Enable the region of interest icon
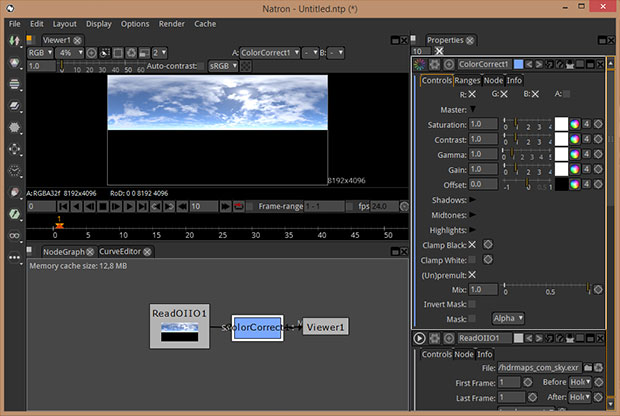This screenshot has height=416, width=620. (x=118, y=53)
